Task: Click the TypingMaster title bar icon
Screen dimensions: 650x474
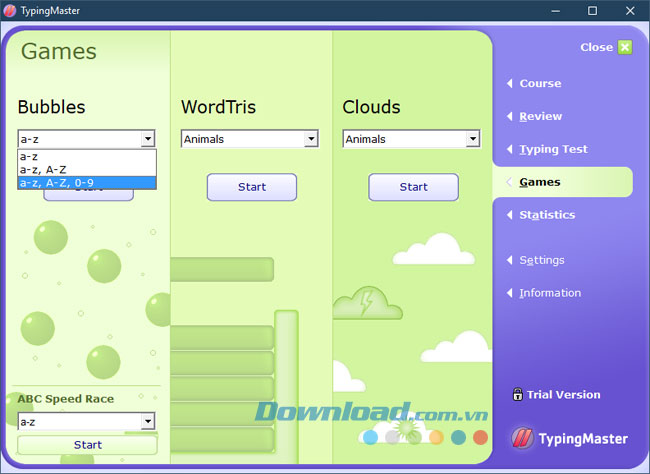Action: [10, 10]
